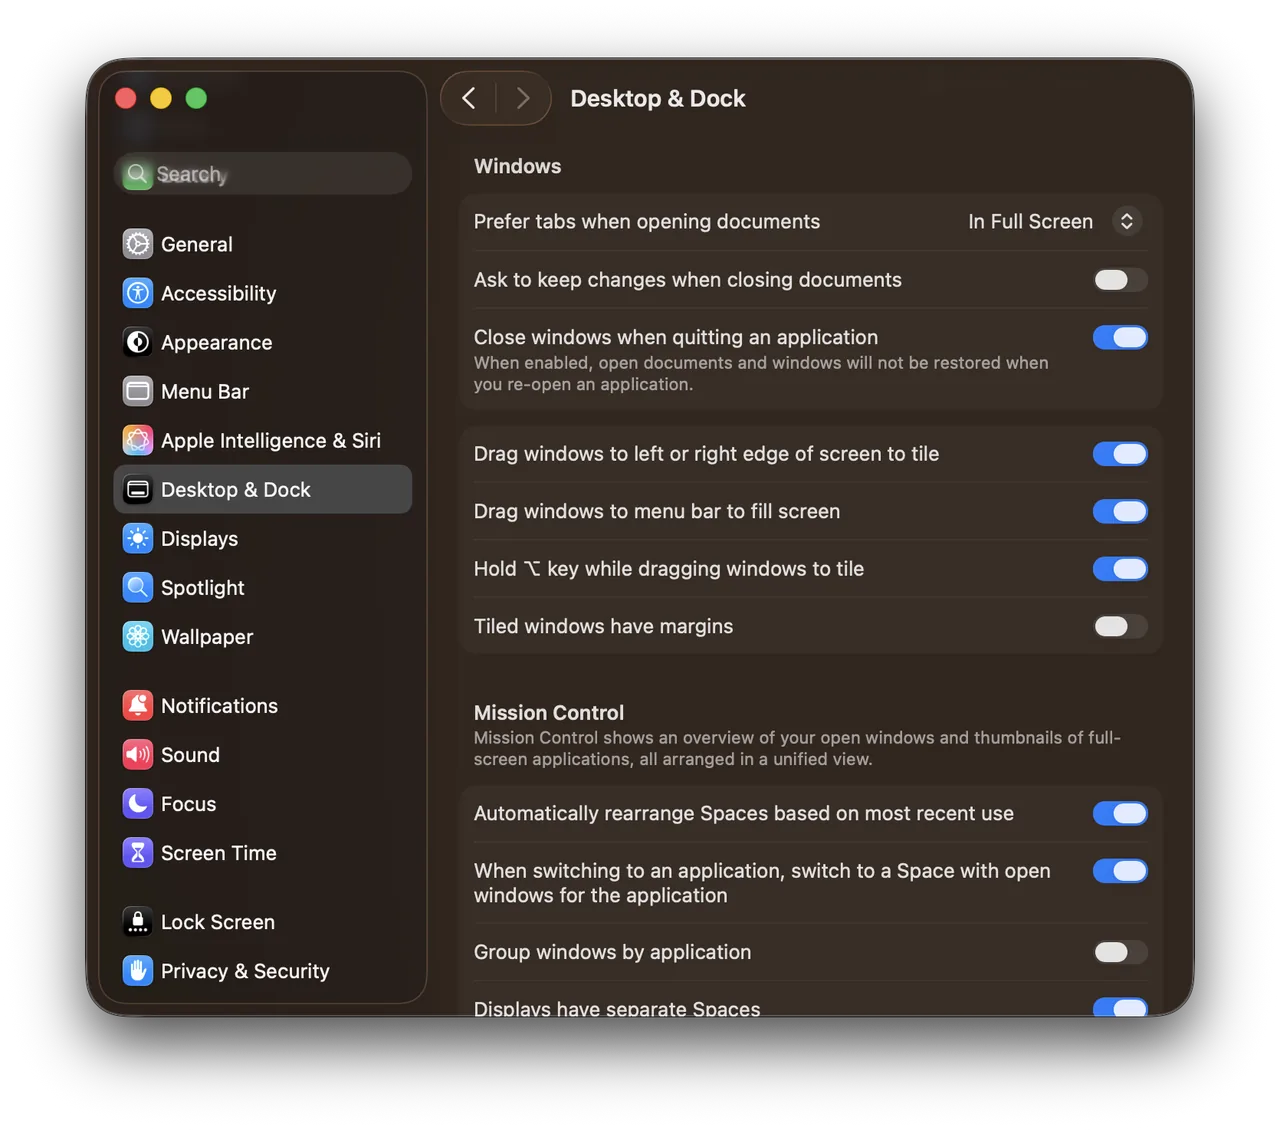Viewport: 1280px width, 1130px height.
Task: Click the Desktop & Dock sidebar icon
Action: coord(138,489)
